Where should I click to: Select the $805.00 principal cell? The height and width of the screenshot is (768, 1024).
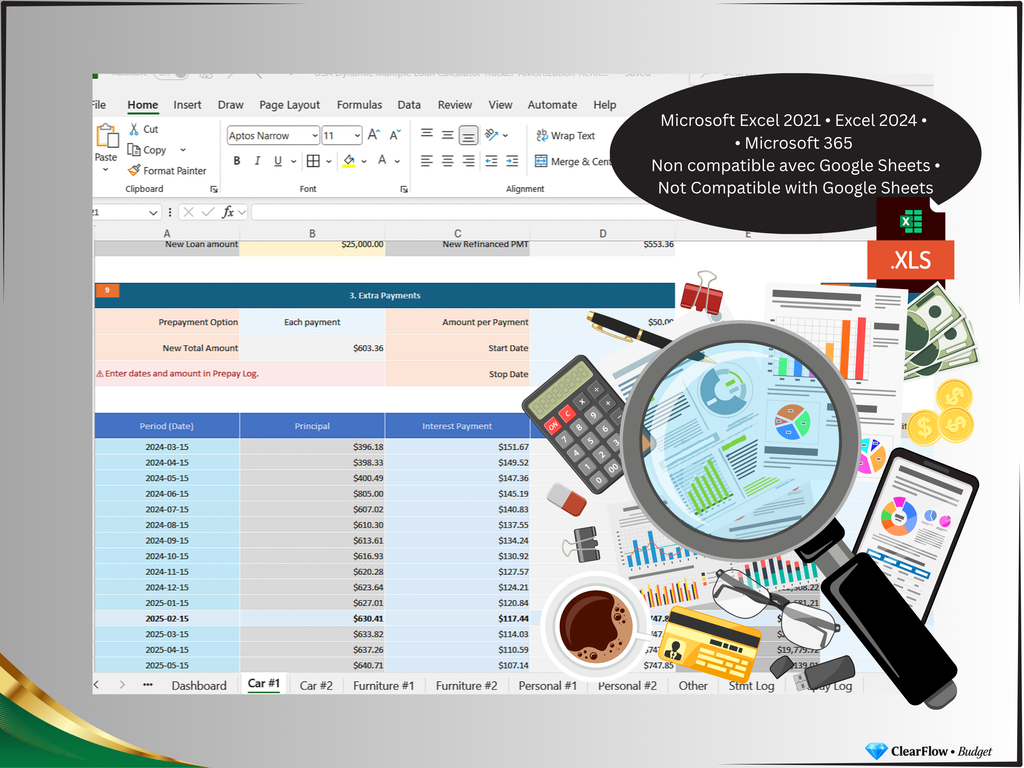(312, 494)
